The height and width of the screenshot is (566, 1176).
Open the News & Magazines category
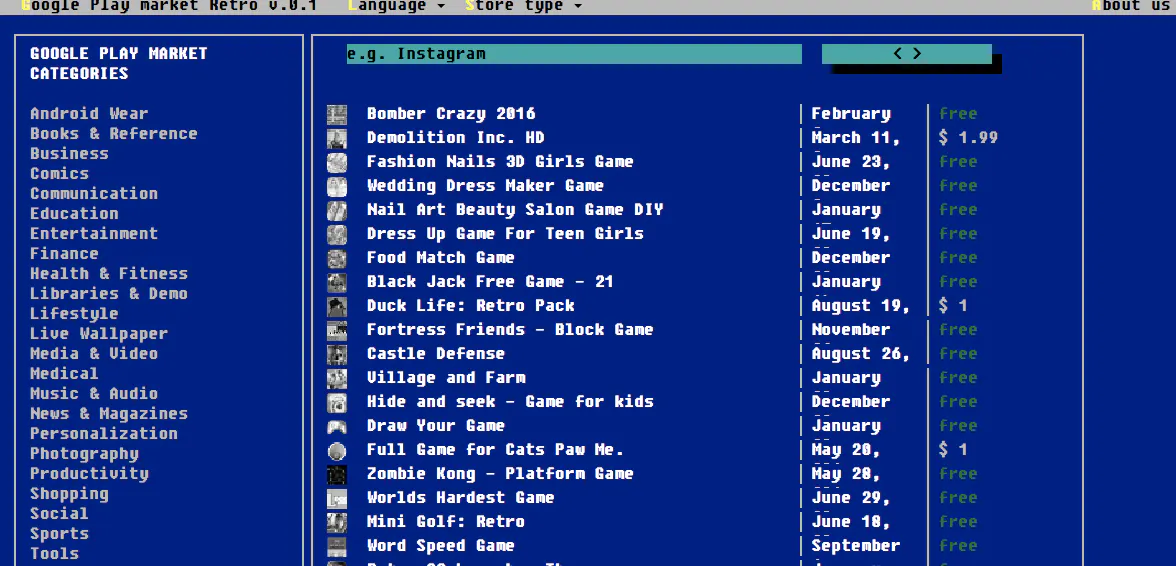(x=109, y=414)
